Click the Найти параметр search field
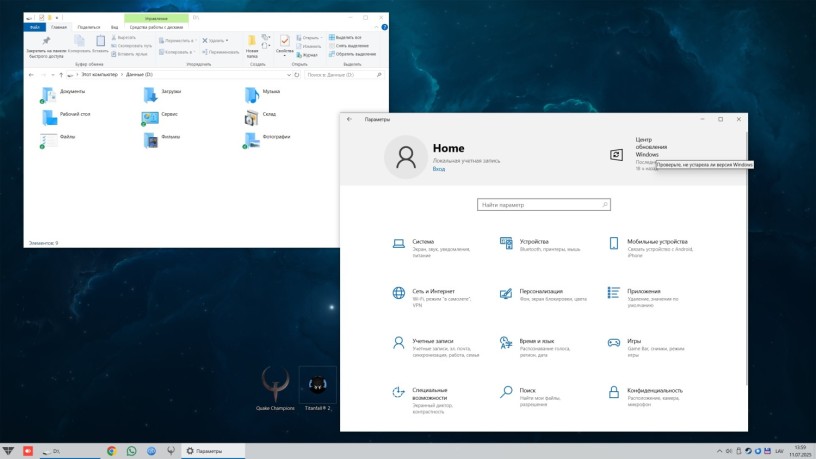This screenshot has height=459, width=816. 543,204
